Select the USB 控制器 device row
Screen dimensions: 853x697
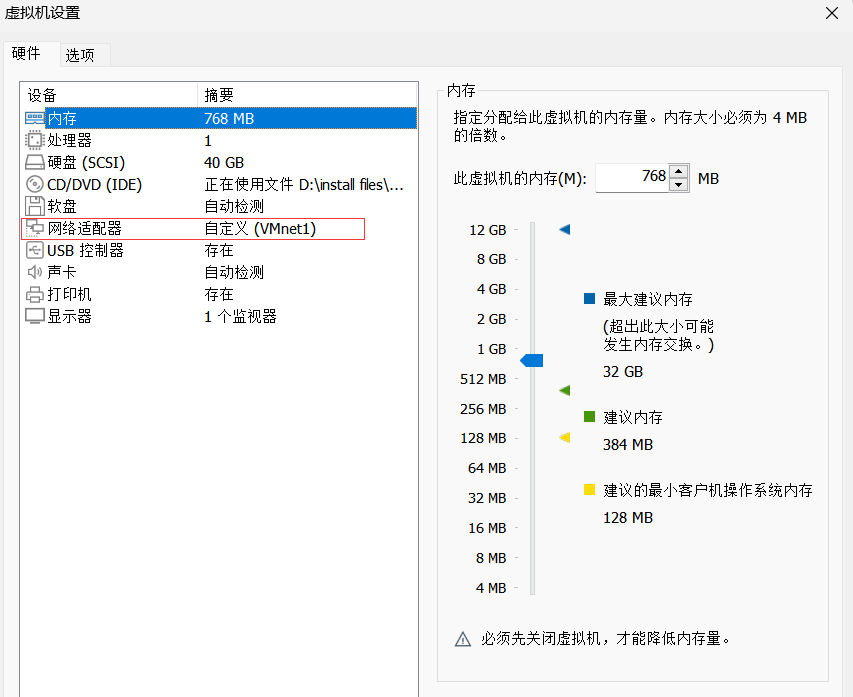(220, 250)
